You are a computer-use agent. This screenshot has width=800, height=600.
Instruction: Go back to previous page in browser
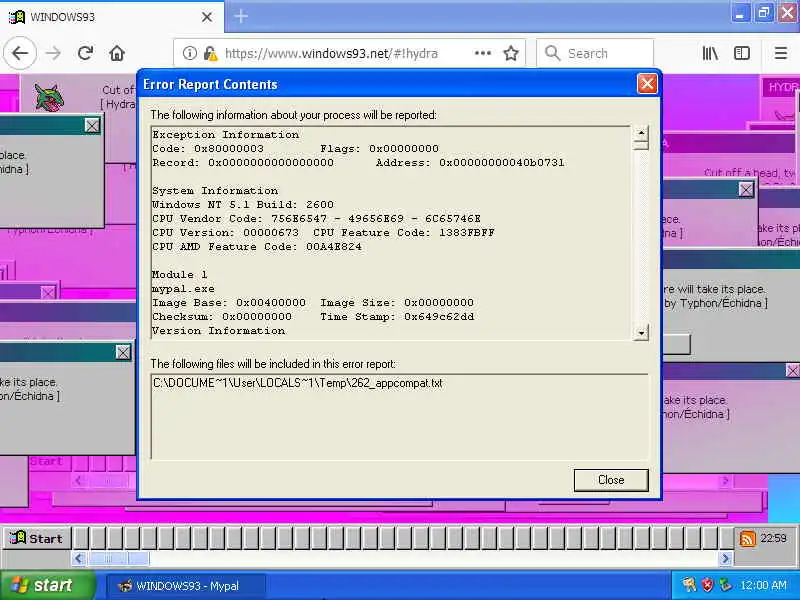click(20, 53)
